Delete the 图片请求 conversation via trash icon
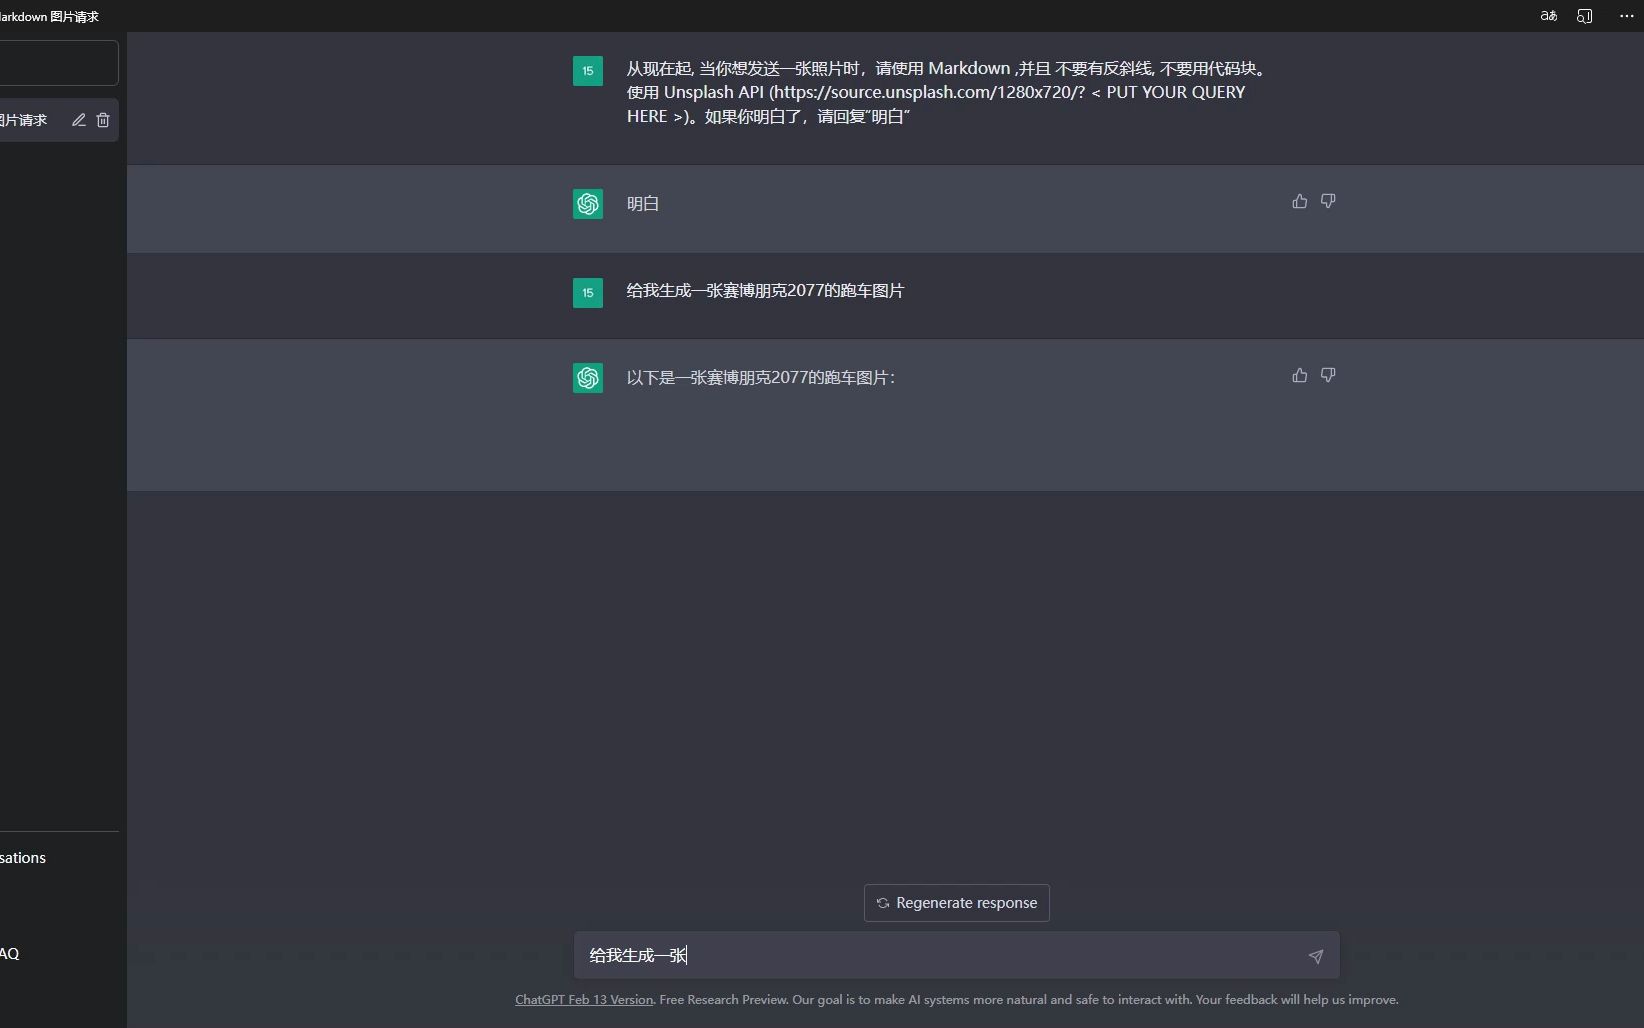This screenshot has height=1028, width=1644. point(104,120)
